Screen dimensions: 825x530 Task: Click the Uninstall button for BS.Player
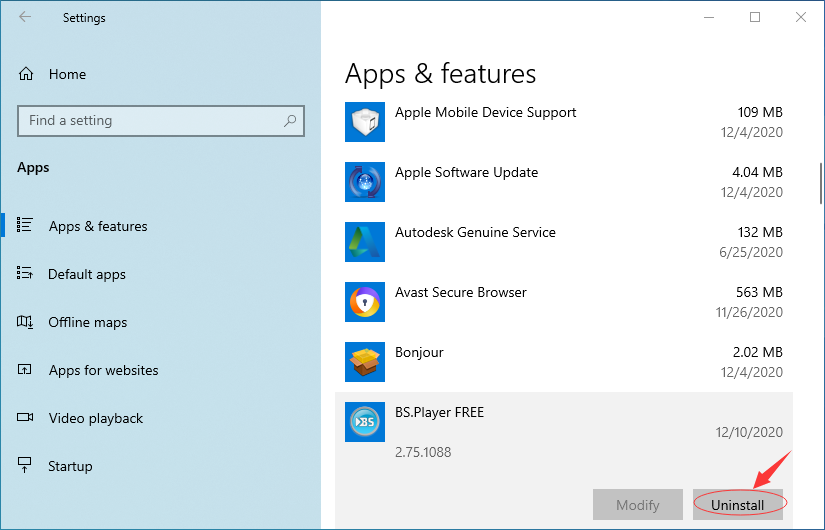[x=738, y=505]
